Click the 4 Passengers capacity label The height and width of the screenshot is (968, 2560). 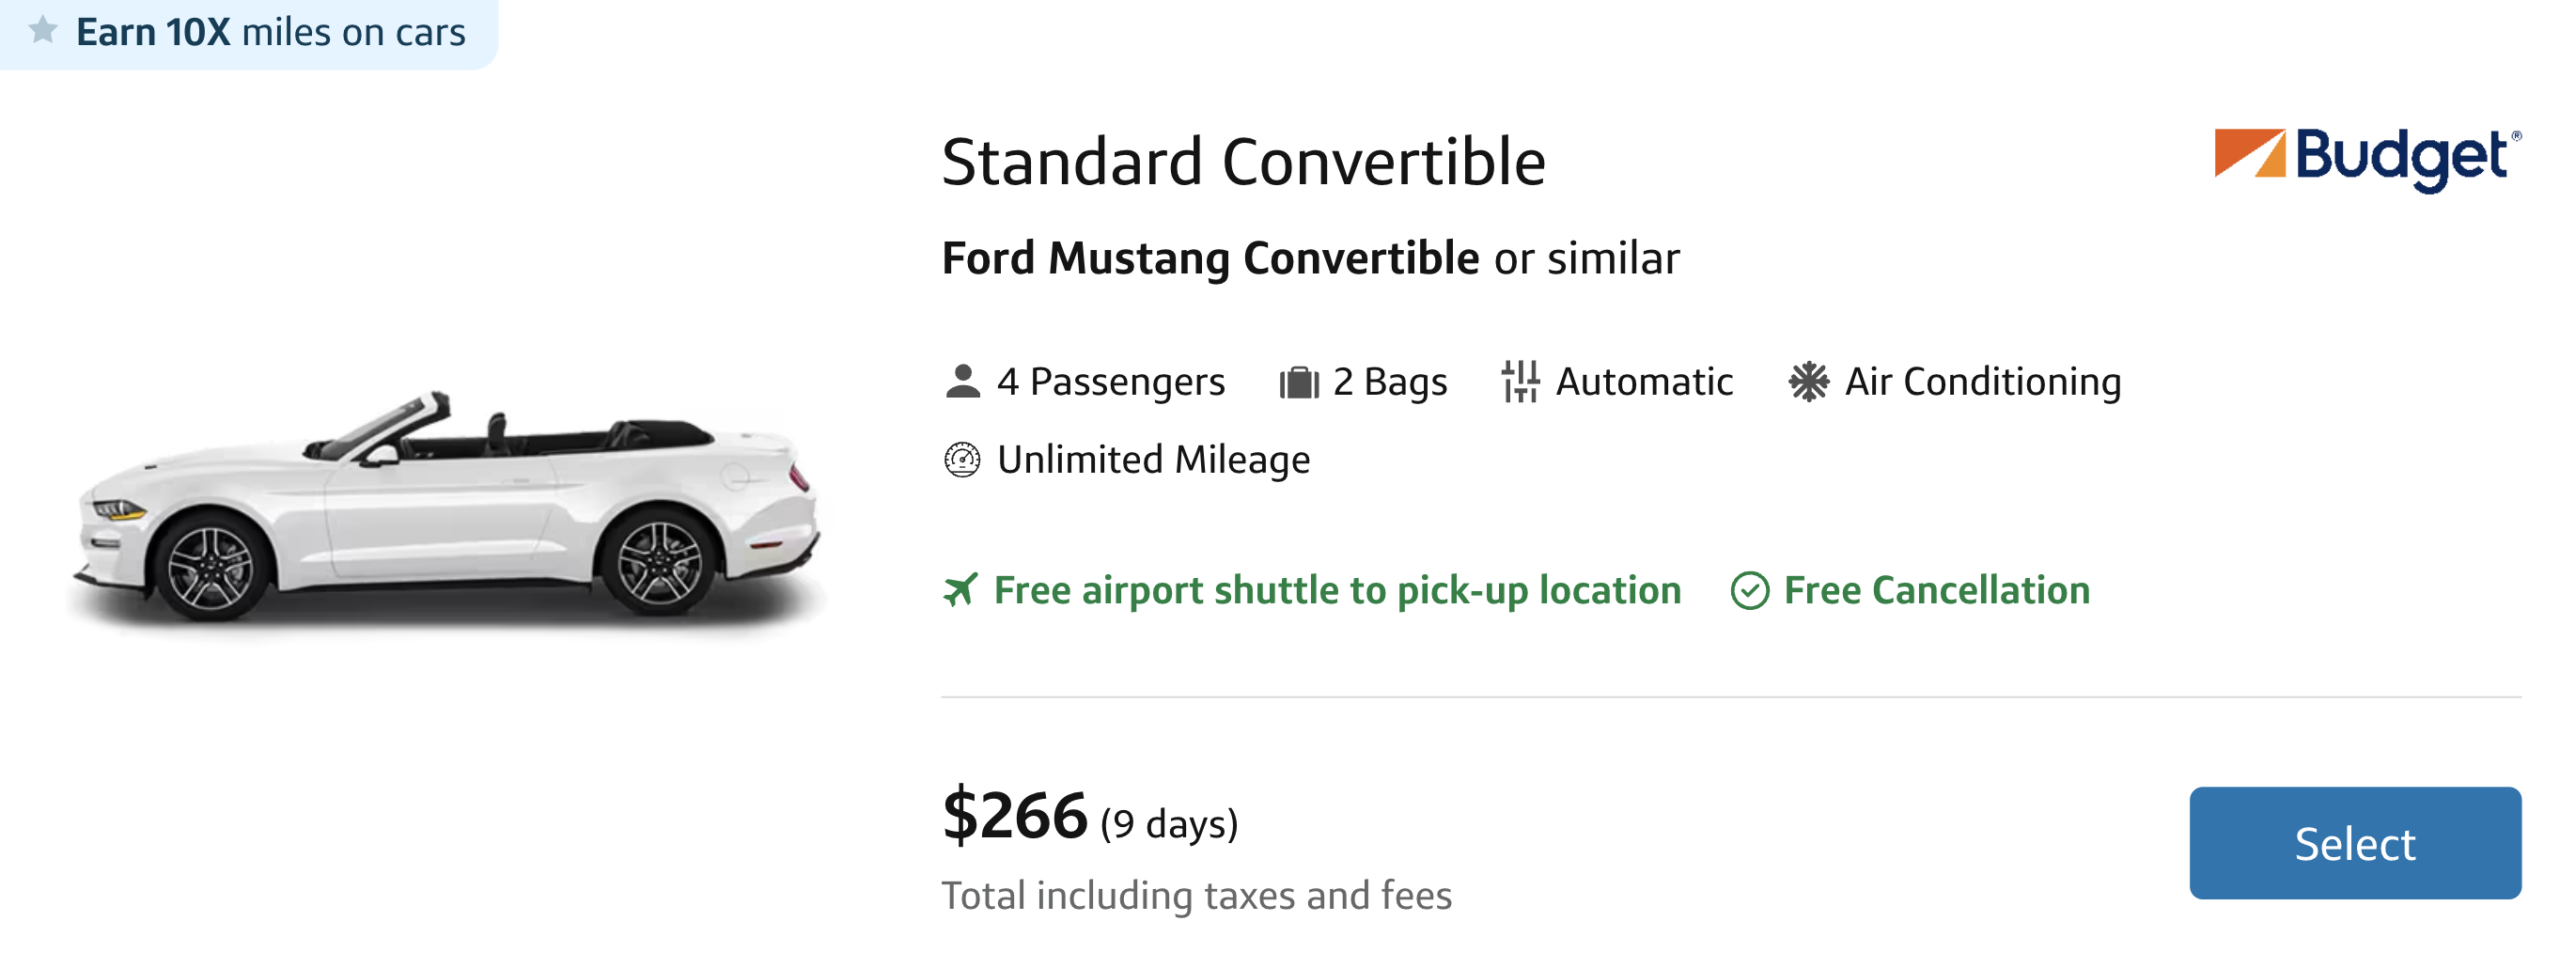[x=1110, y=381]
